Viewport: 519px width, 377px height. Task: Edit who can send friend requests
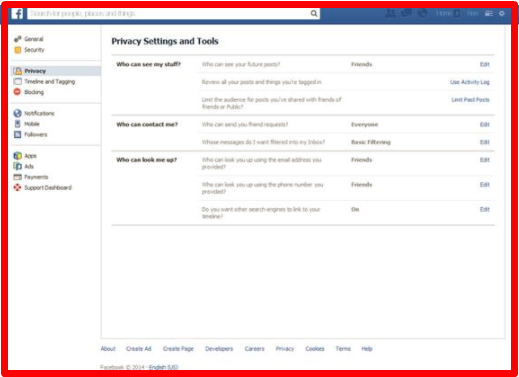pos(484,124)
